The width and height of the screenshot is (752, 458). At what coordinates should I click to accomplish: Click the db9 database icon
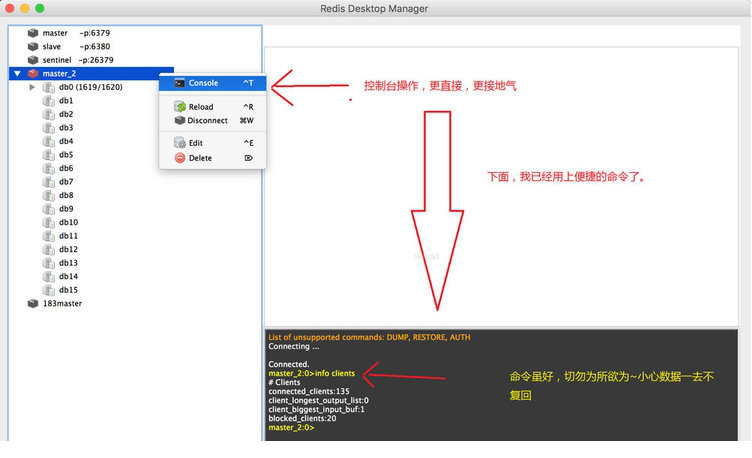pos(48,209)
